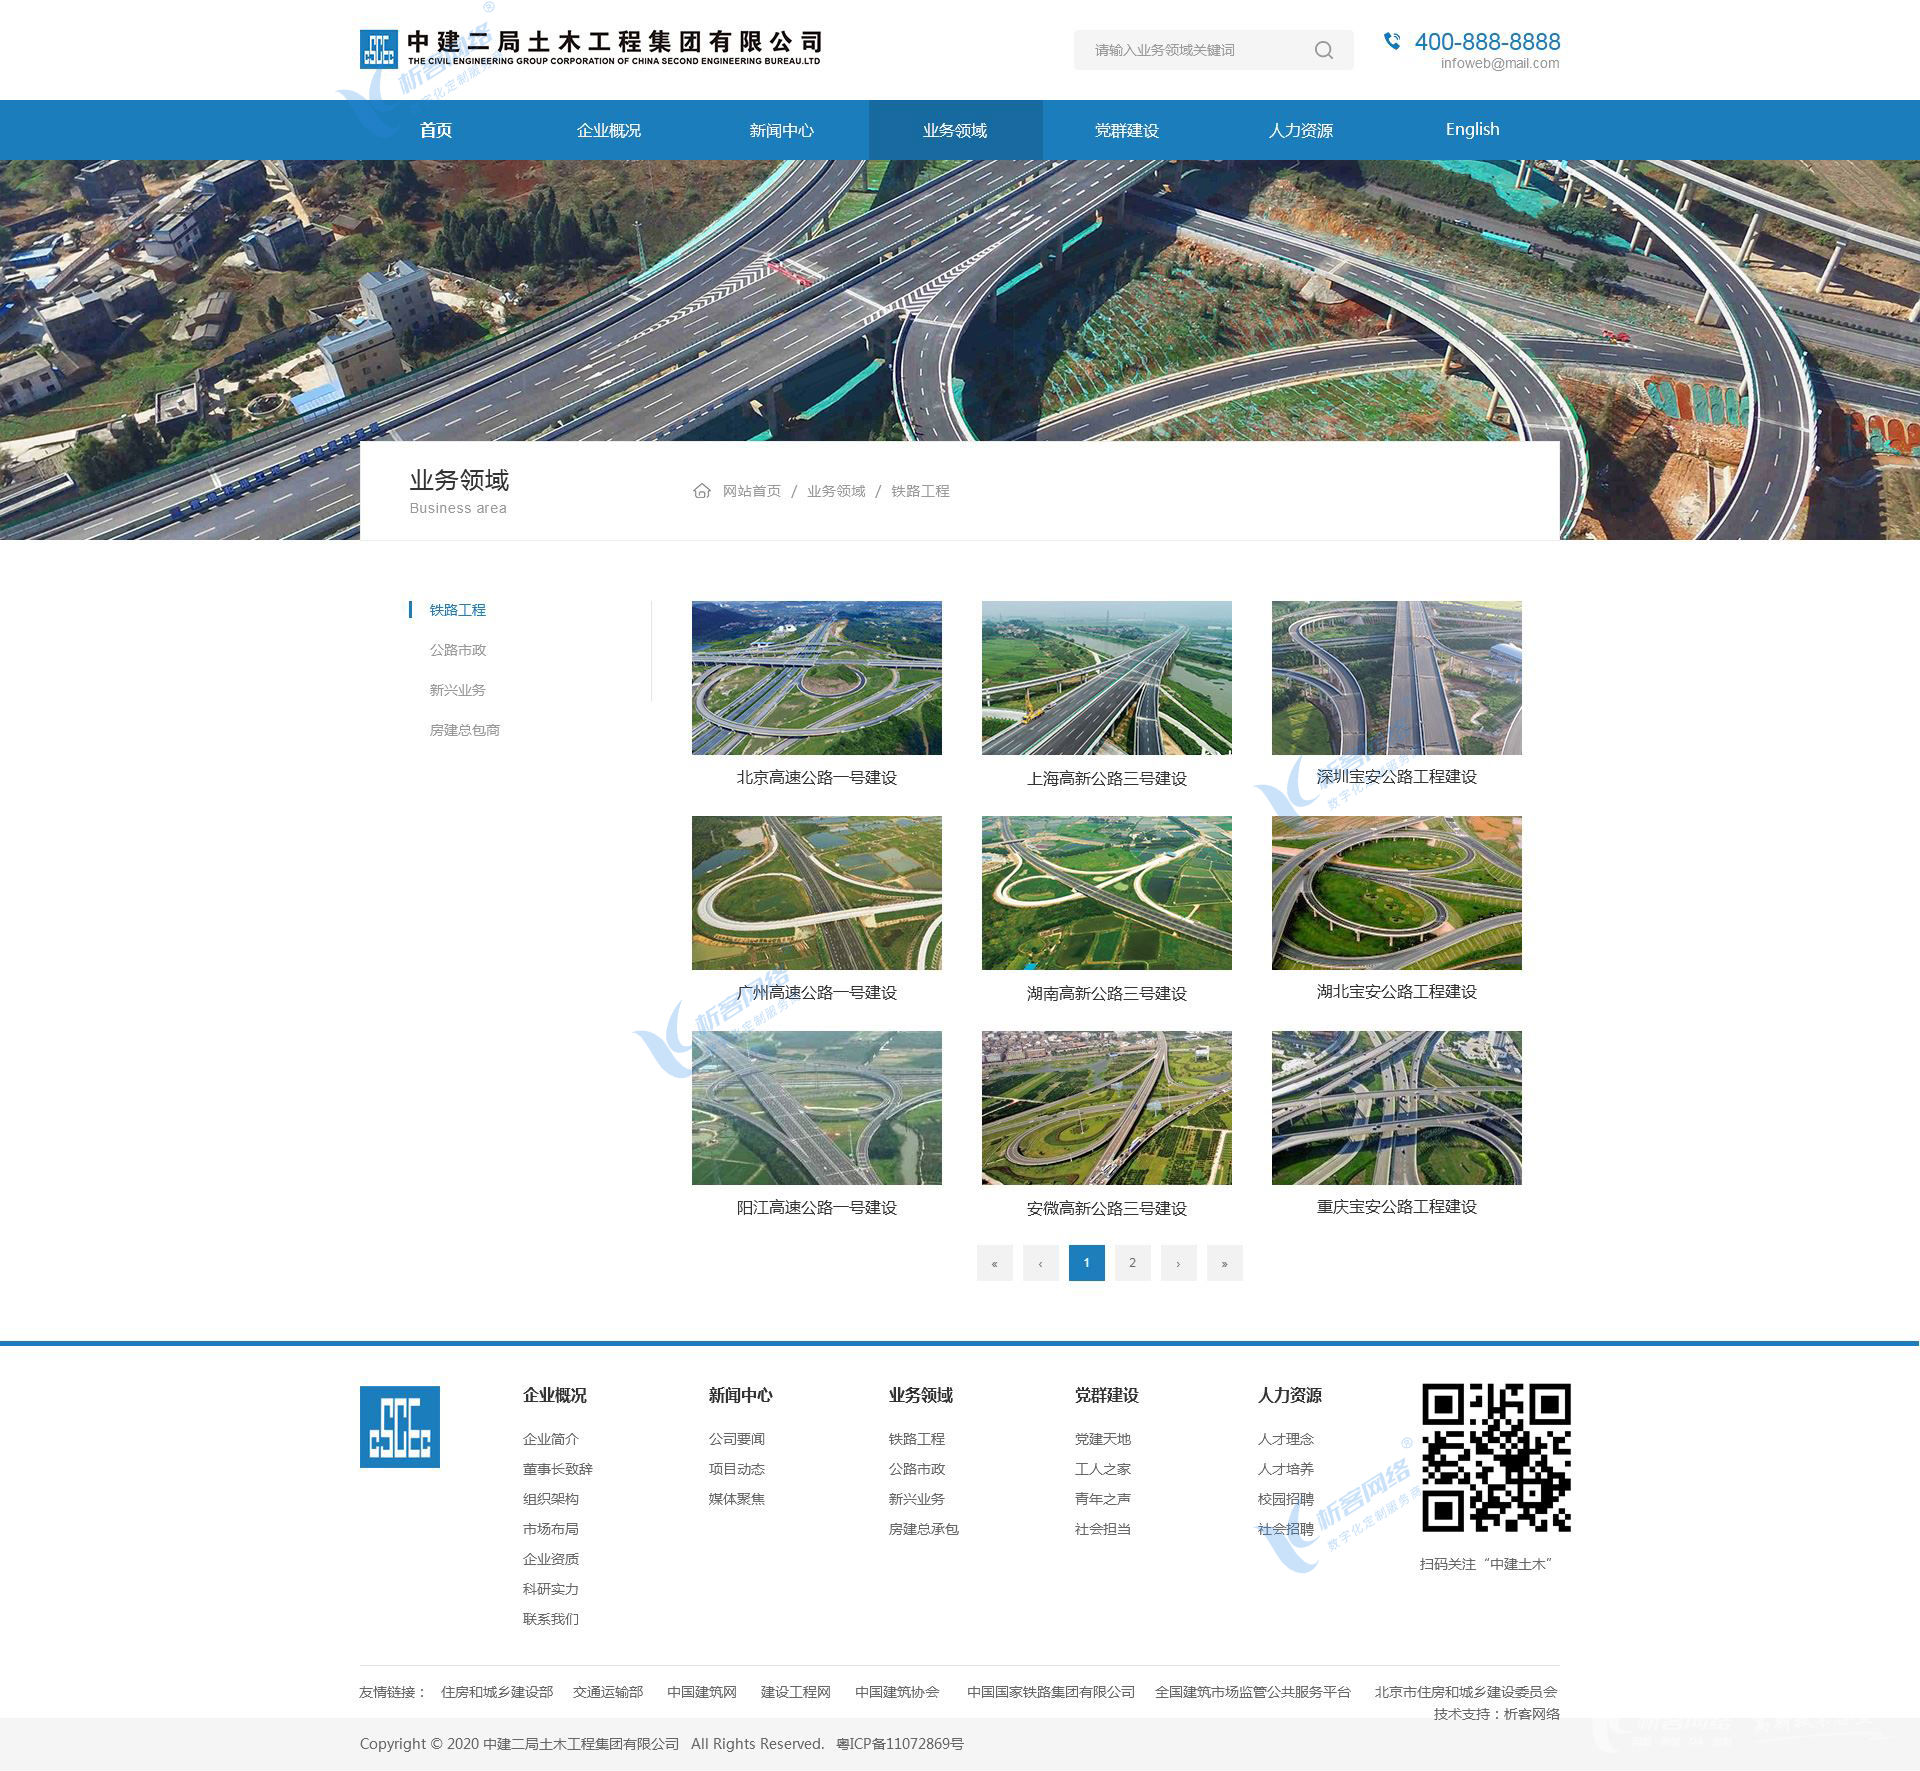Click the search magnifier icon

(1323, 50)
